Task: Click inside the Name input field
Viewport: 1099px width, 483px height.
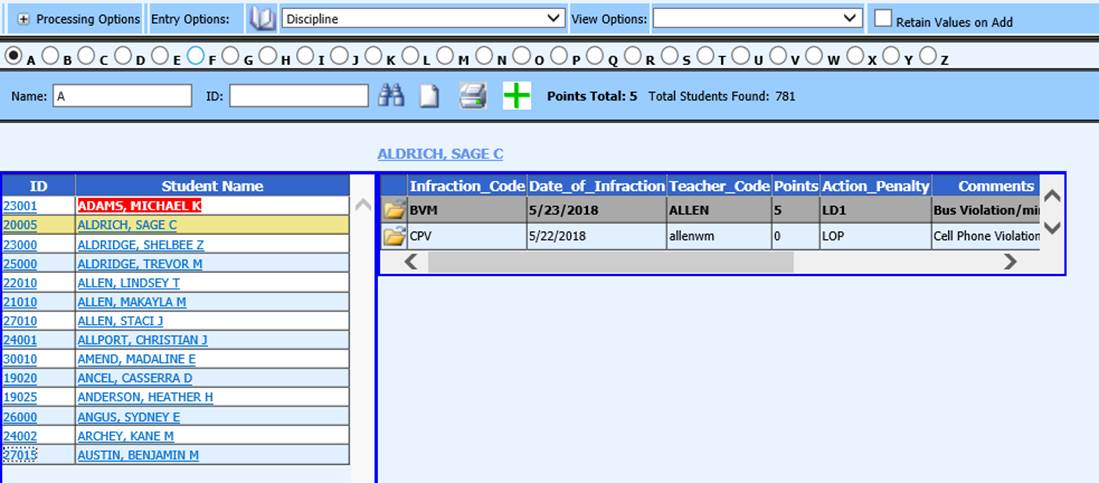Action: point(121,96)
